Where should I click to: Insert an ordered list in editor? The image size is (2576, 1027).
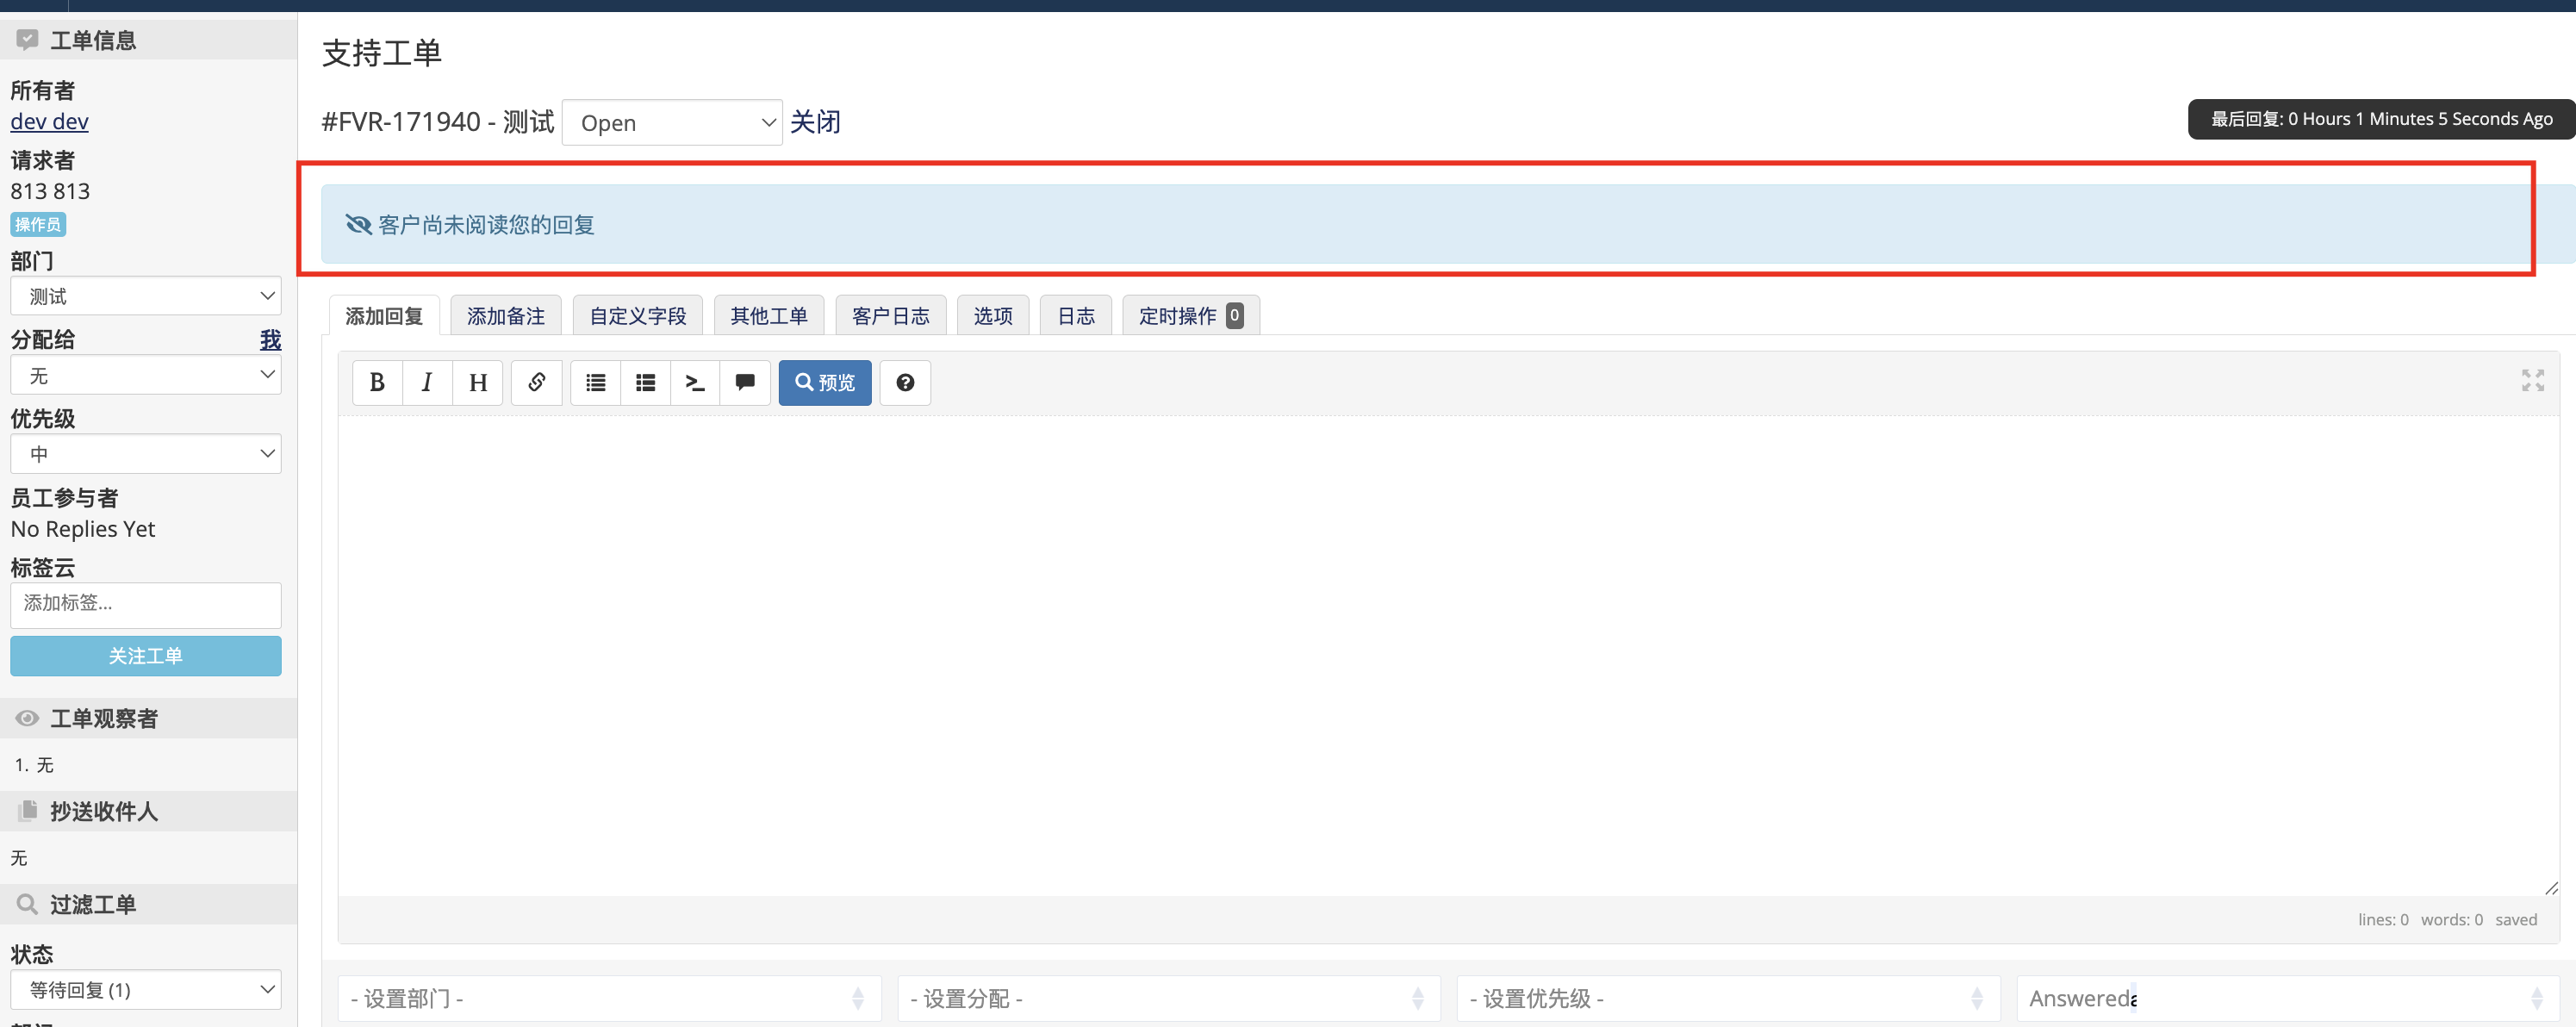pos(646,383)
